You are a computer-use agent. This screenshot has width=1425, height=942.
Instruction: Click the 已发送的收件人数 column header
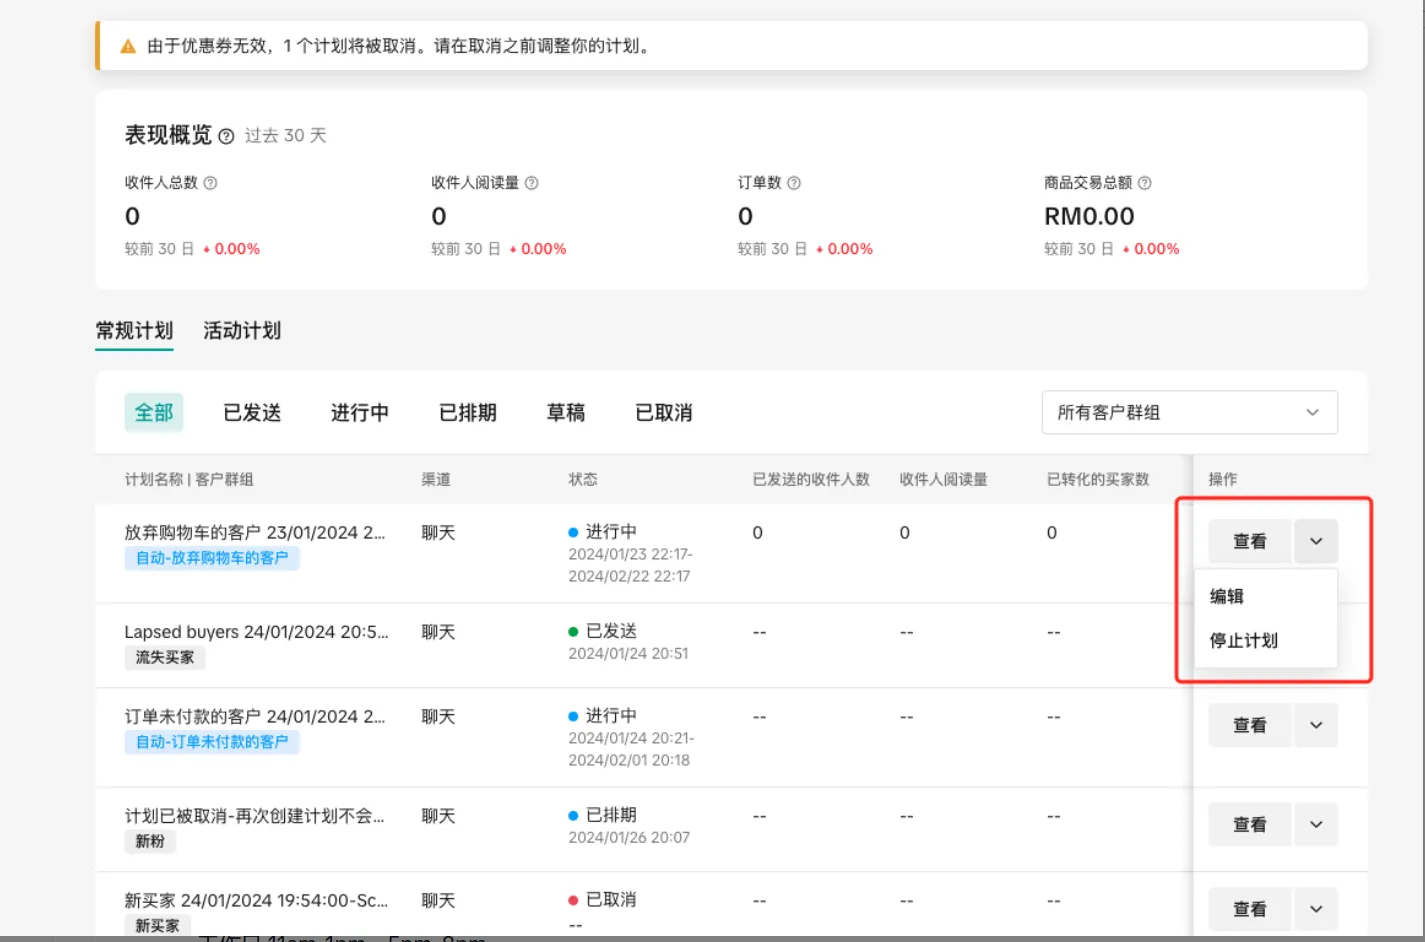[x=811, y=479]
